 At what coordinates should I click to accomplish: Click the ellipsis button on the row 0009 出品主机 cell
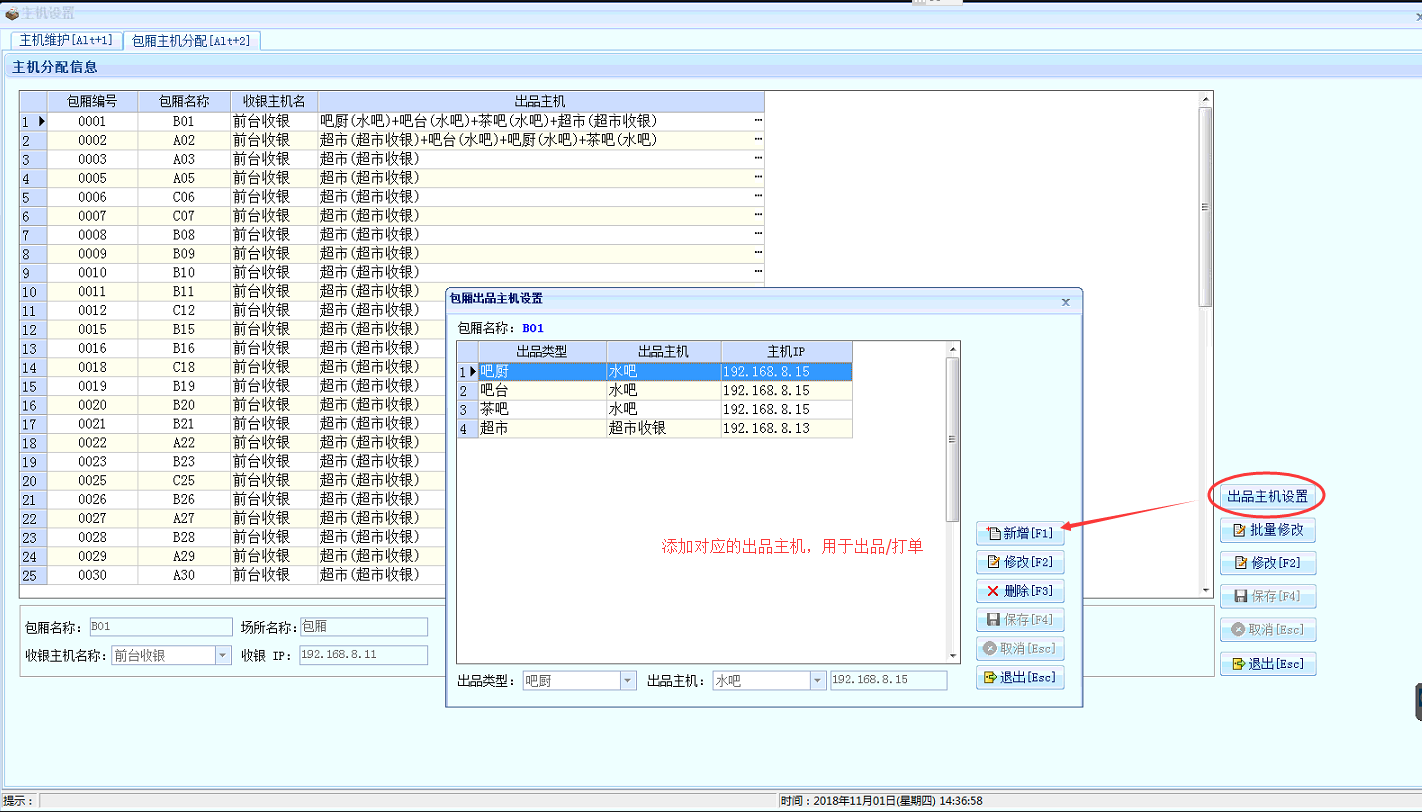click(758, 254)
